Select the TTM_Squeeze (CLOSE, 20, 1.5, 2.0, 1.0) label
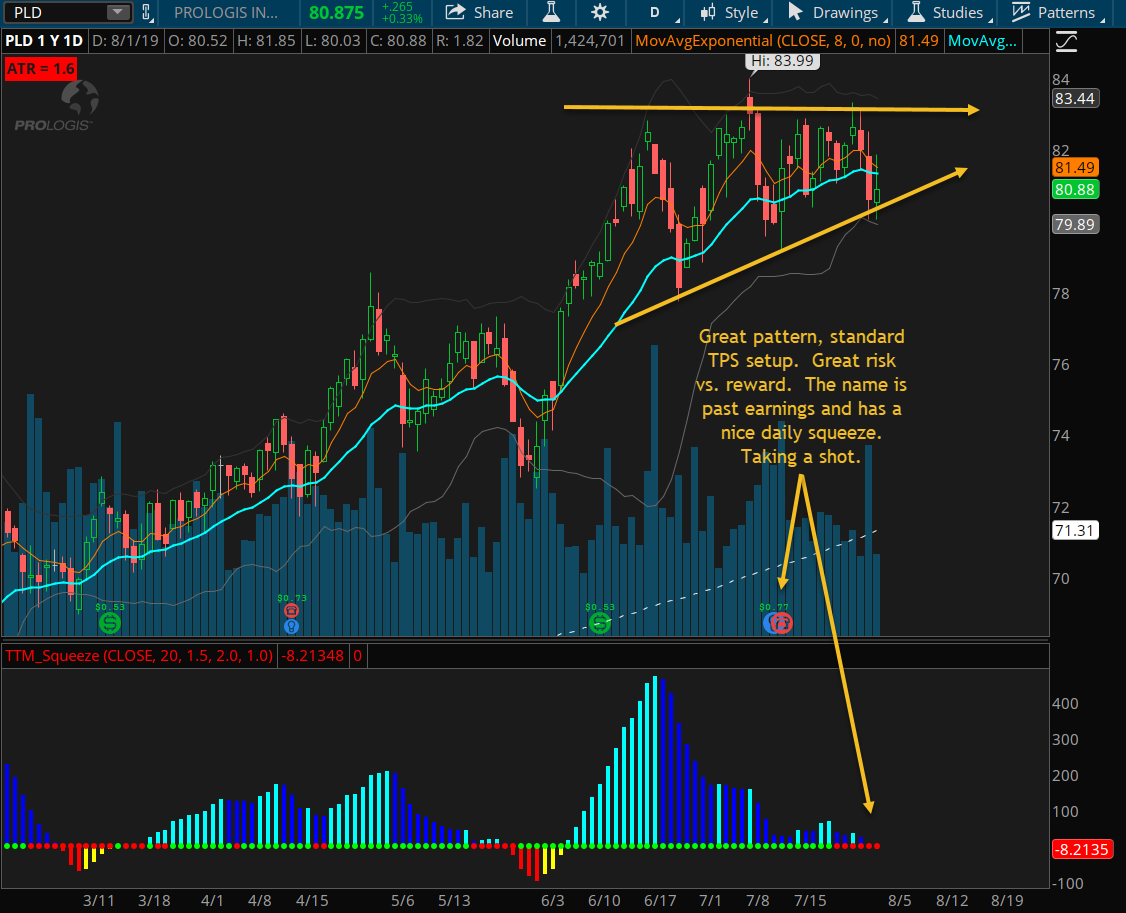The width and height of the screenshot is (1126, 913). [139, 656]
